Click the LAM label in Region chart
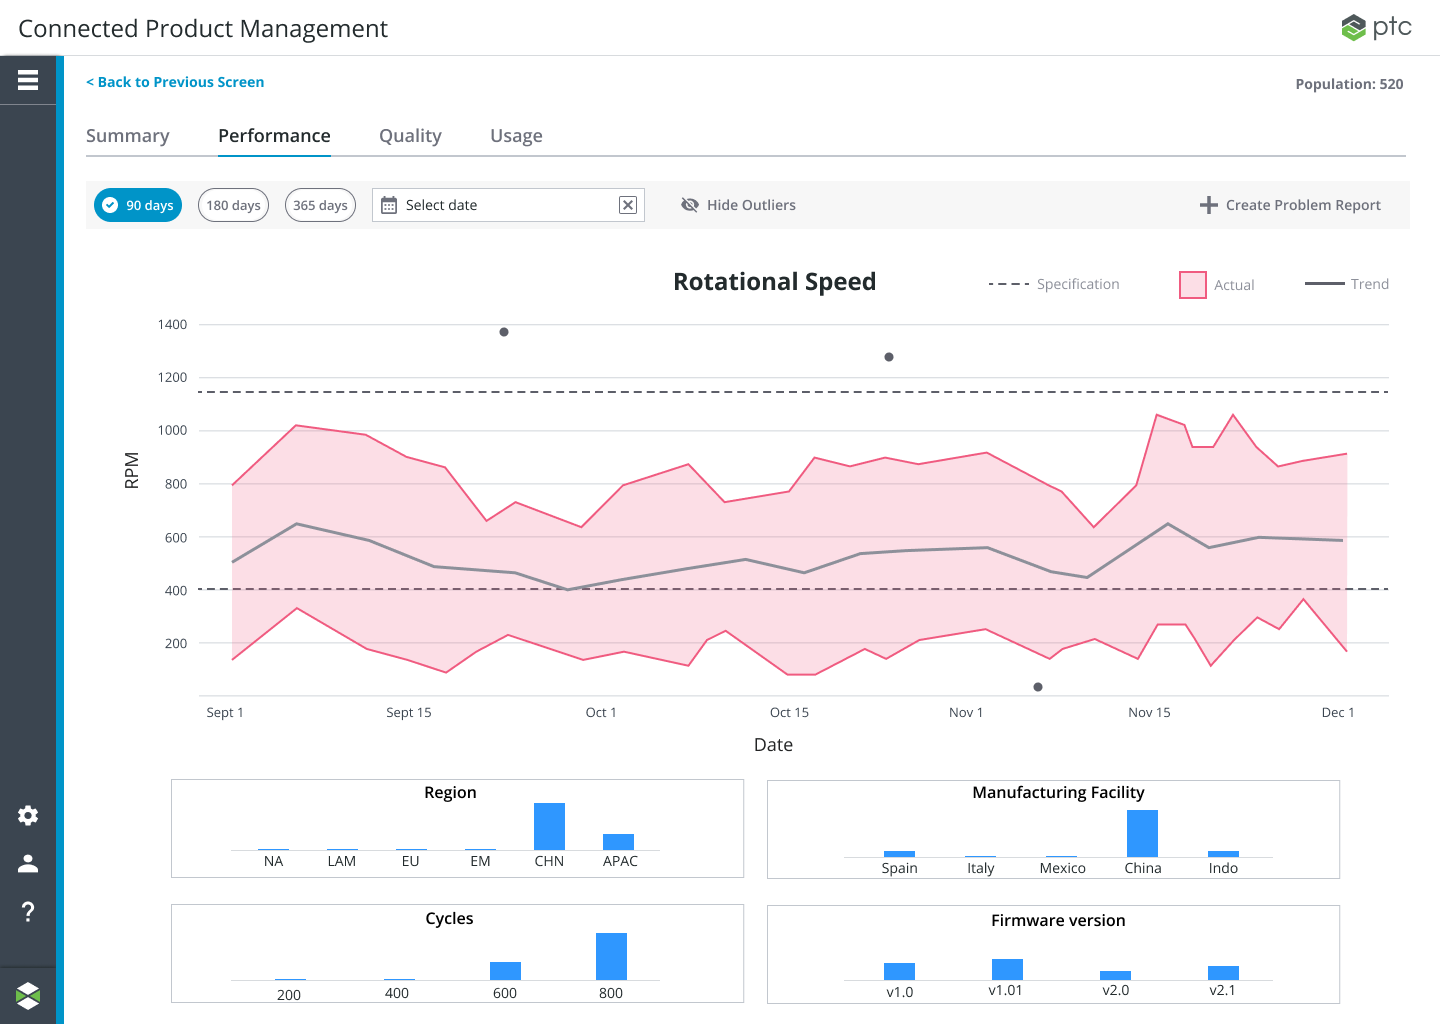The image size is (1440, 1024). [342, 861]
